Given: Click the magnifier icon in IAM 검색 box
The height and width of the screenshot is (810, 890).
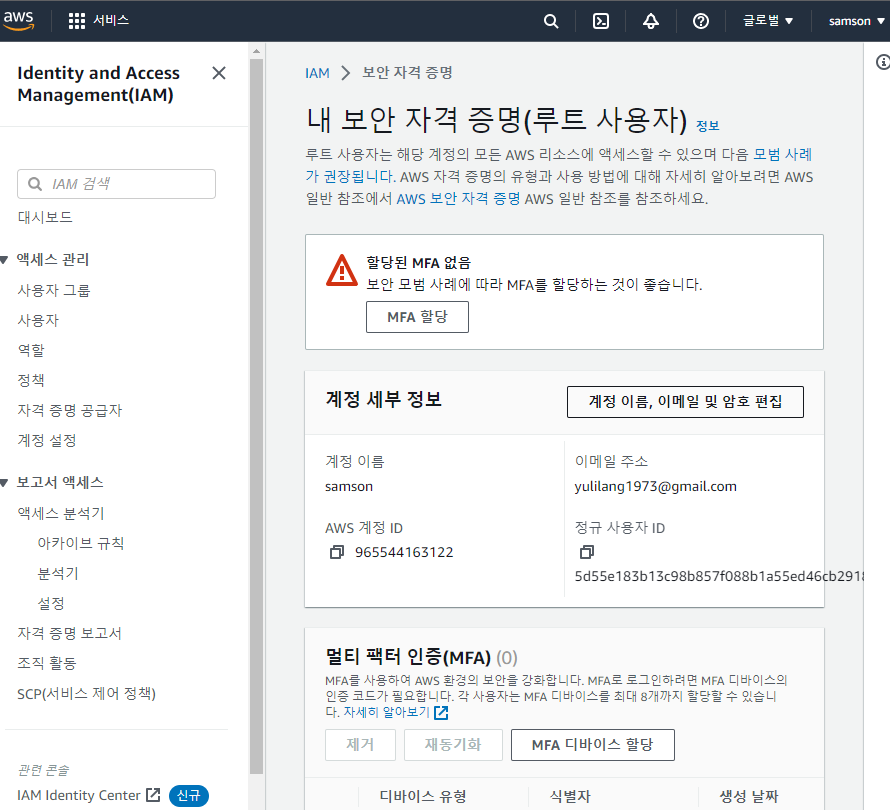Looking at the screenshot, I should 35,184.
